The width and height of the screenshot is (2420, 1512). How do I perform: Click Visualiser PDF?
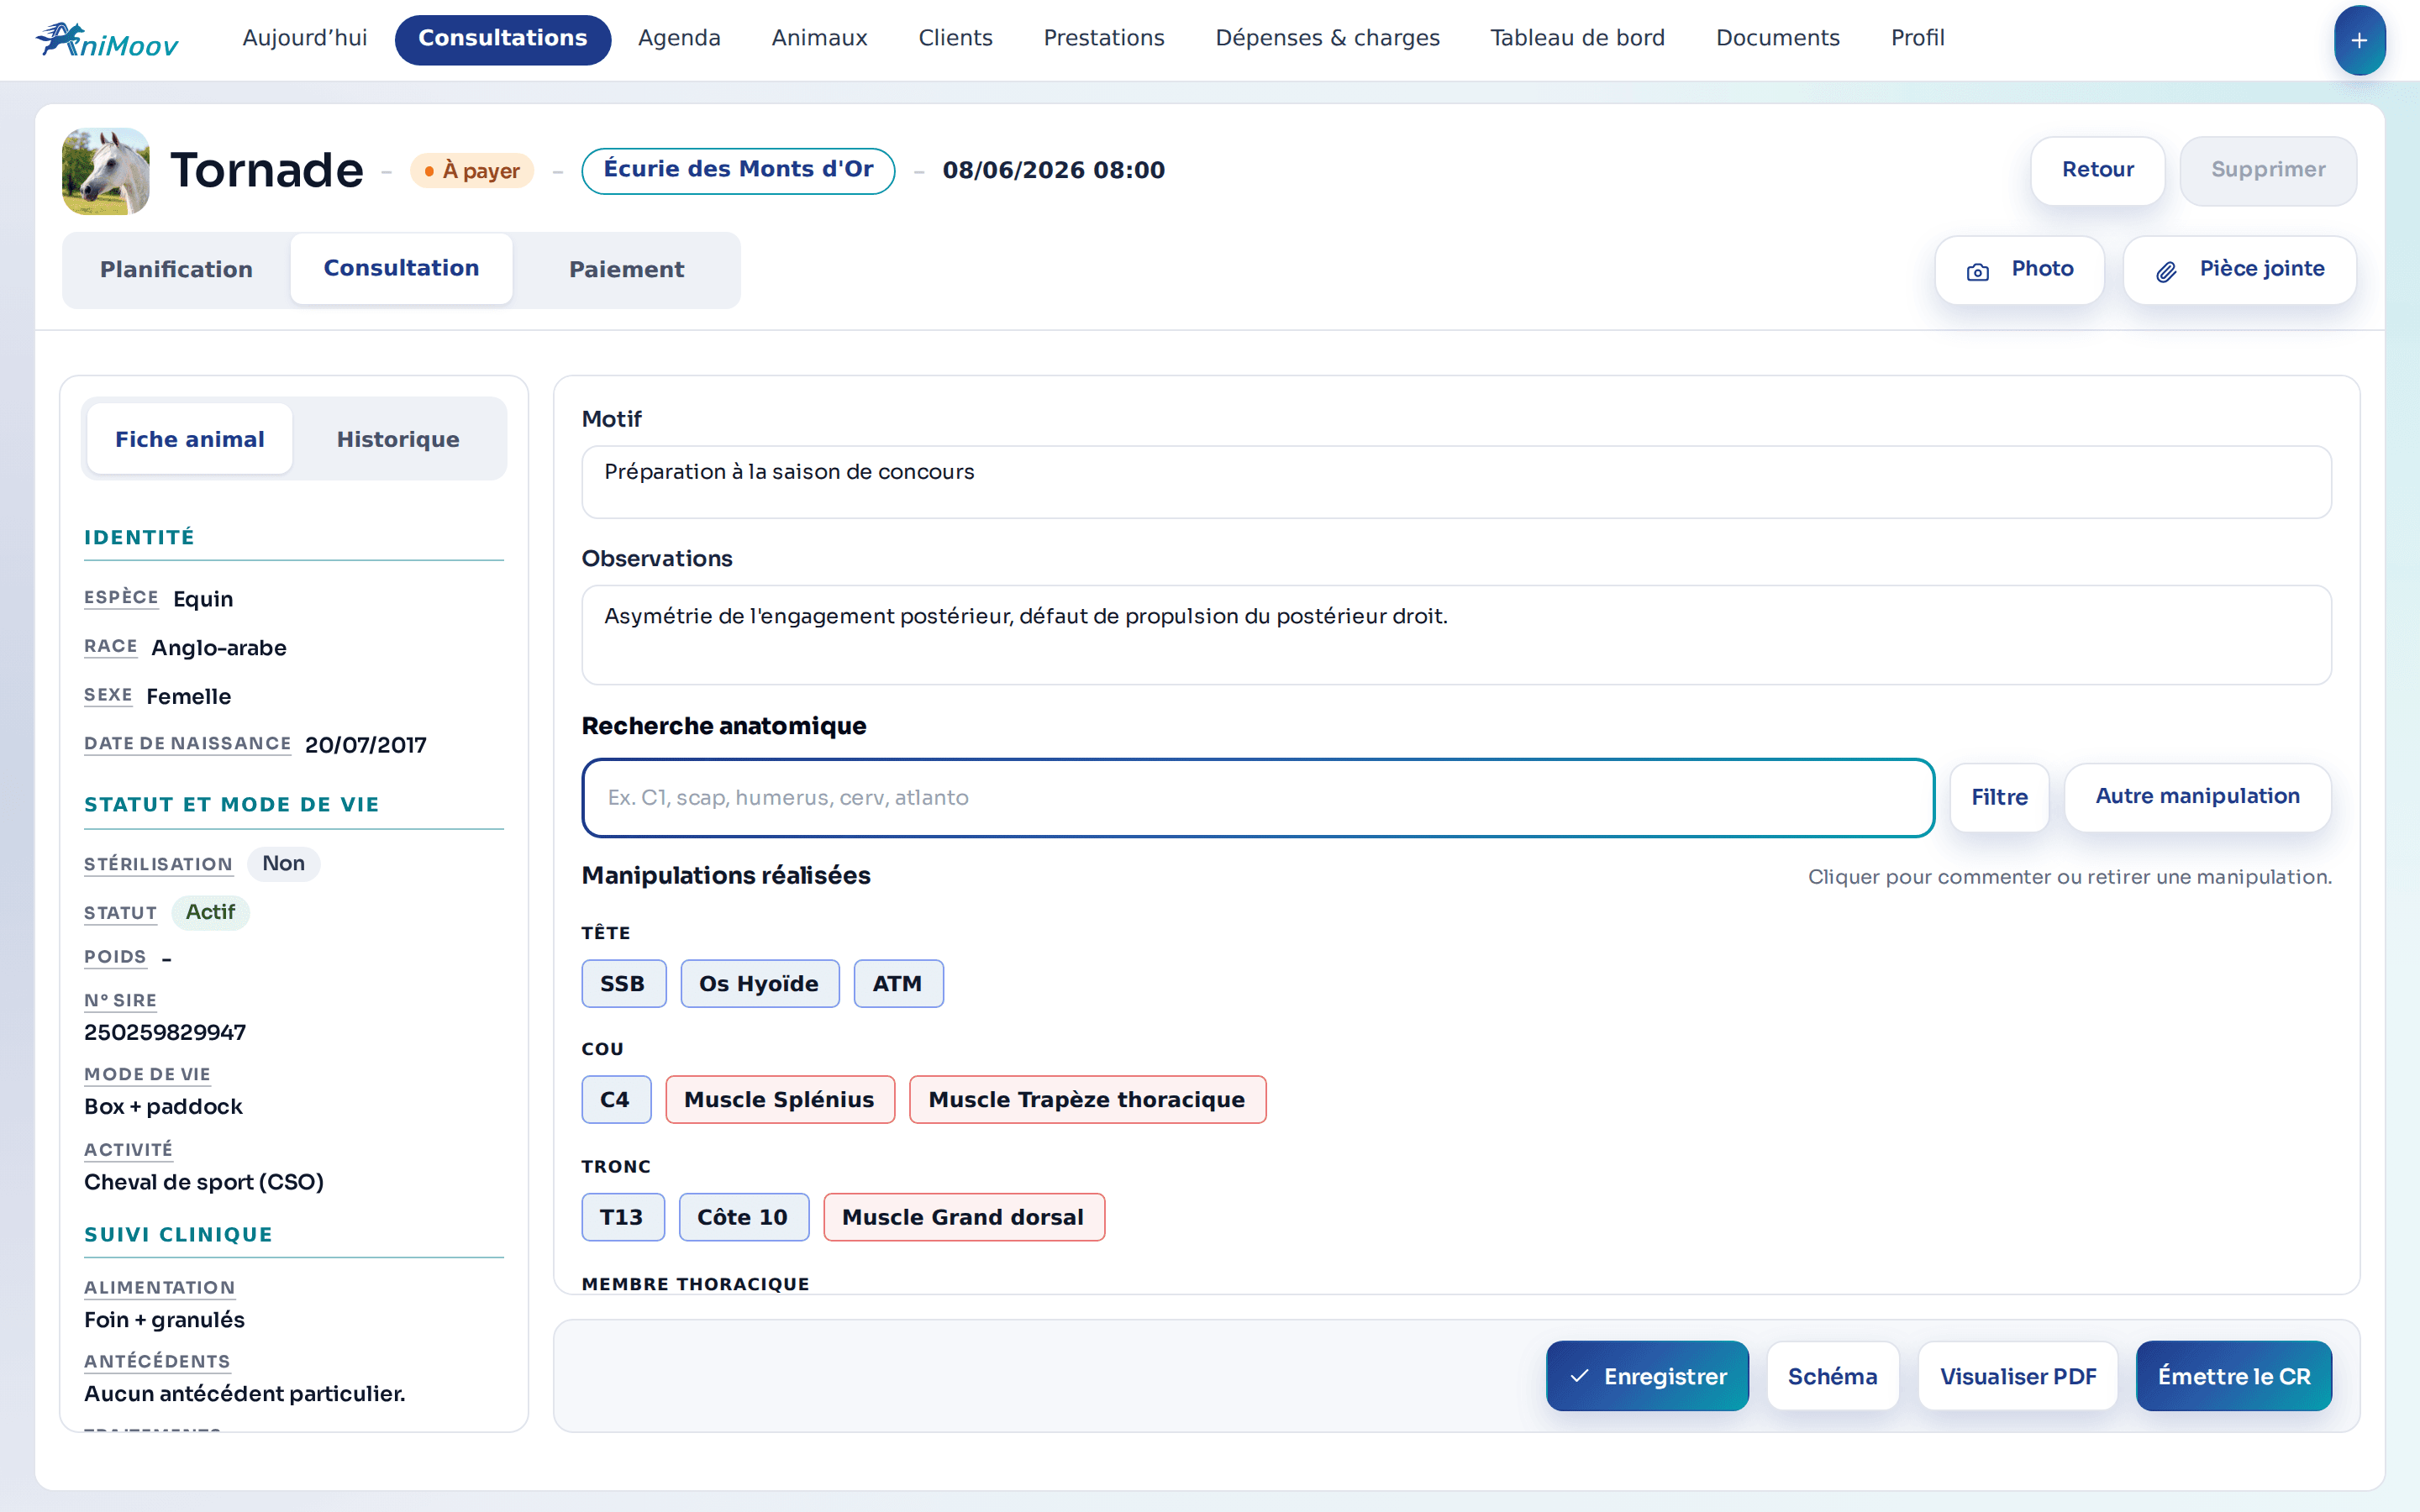coord(2017,1376)
